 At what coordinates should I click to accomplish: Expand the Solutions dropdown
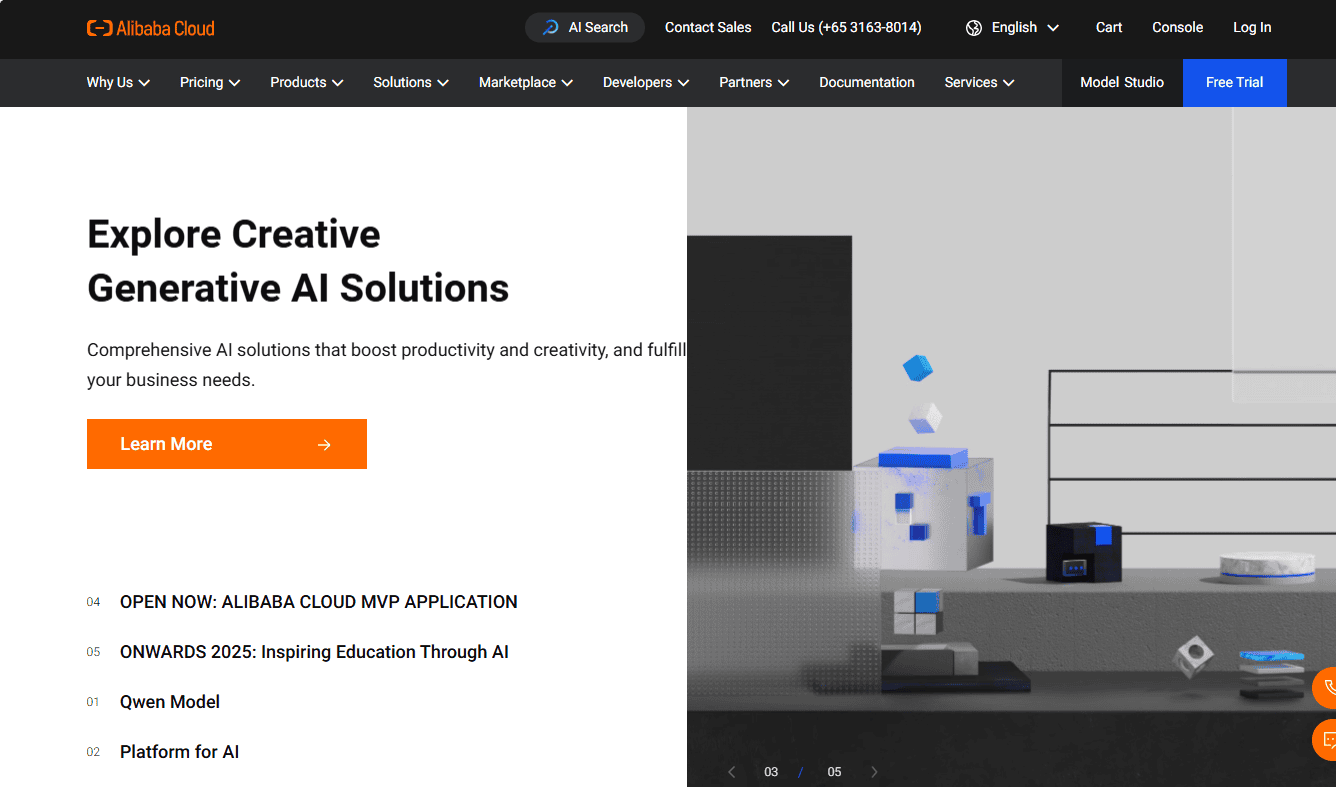tap(410, 82)
